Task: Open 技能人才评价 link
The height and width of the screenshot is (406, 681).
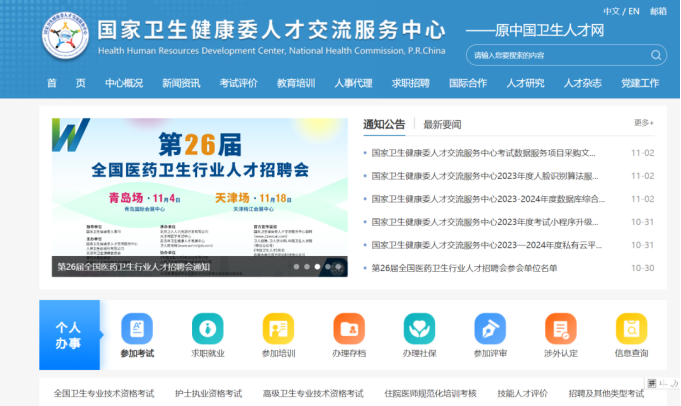Action: (x=522, y=393)
